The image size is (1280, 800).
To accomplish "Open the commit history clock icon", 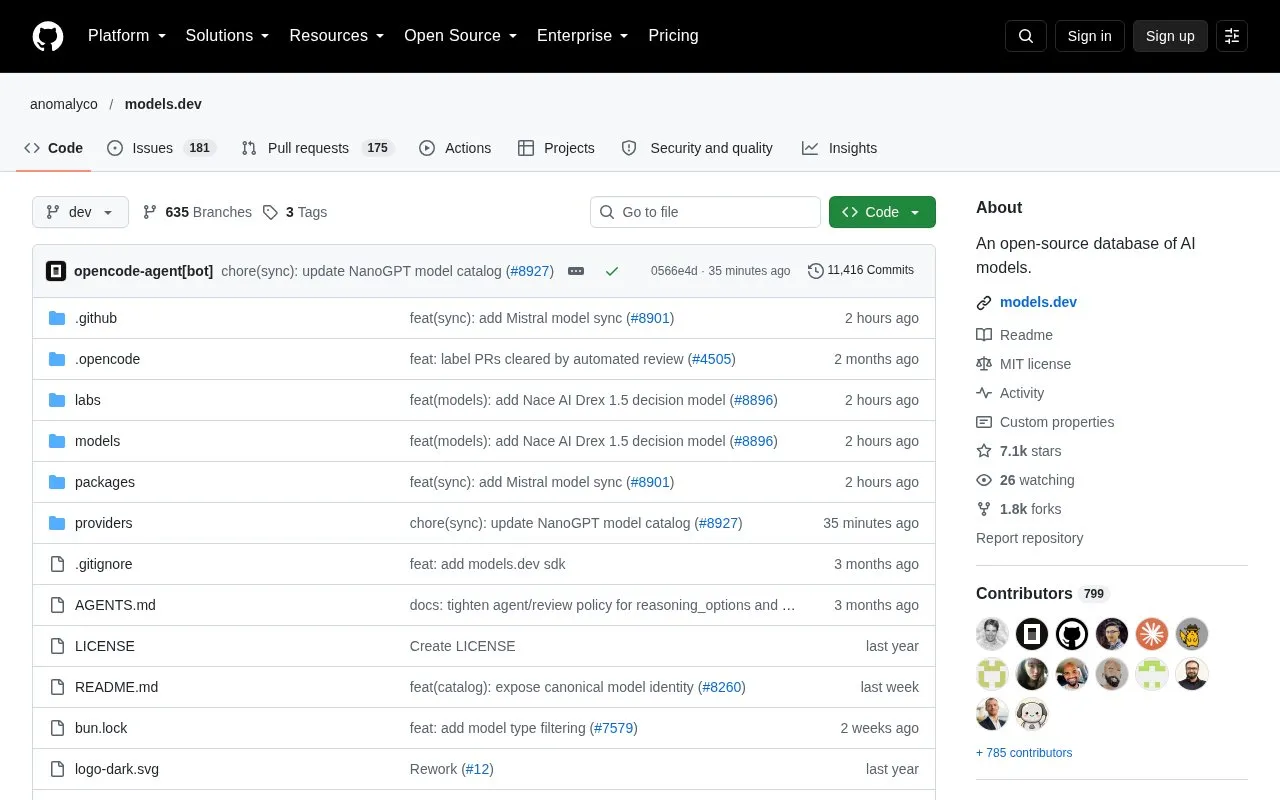I will (x=816, y=270).
